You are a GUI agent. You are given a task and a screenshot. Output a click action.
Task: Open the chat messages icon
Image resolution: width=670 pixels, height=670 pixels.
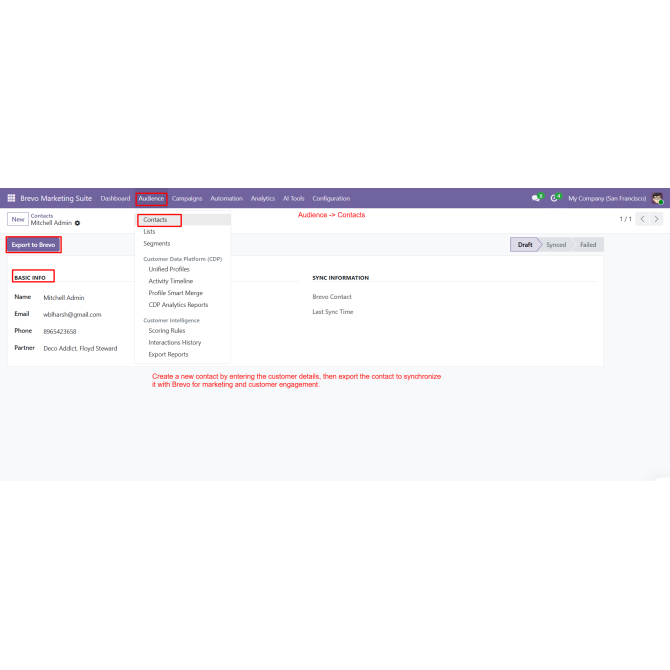tap(537, 198)
